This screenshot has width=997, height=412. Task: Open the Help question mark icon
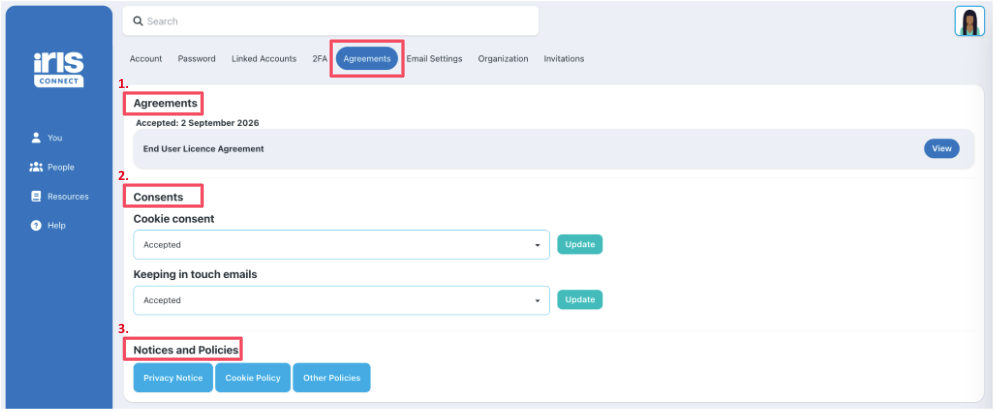point(36,226)
